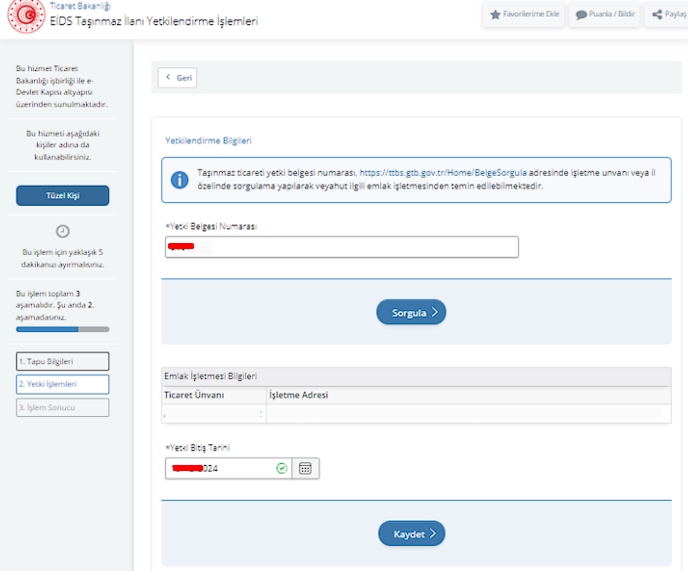Select step 2. Yetki İşlemleri
The width and height of the screenshot is (688, 571).
(62, 384)
